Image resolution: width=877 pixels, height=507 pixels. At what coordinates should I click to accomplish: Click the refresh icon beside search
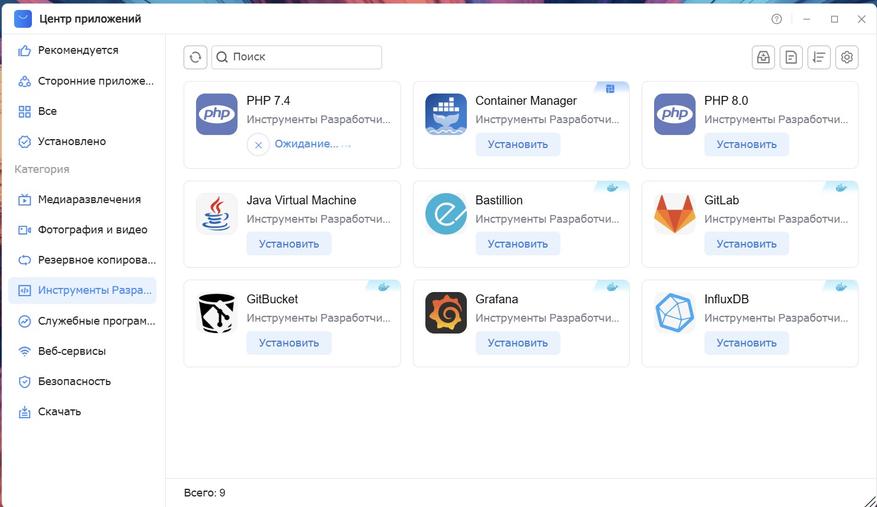tap(195, 57)
